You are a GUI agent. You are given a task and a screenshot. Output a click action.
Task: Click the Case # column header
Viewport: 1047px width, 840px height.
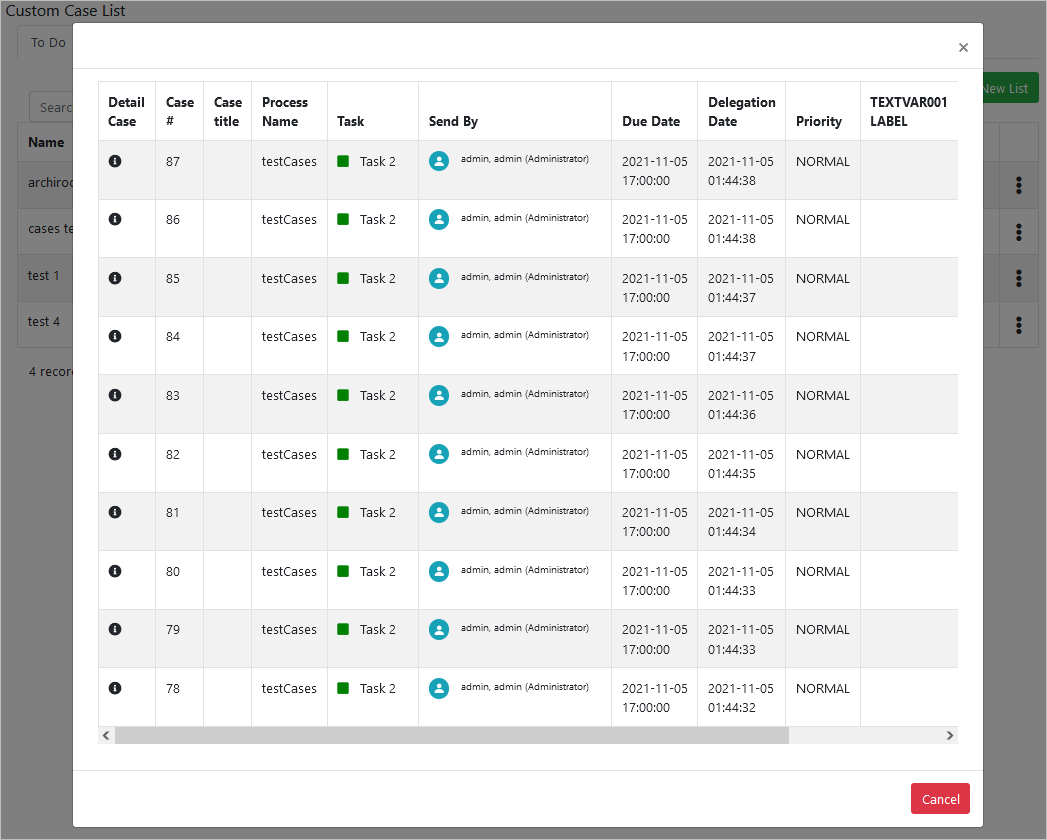click(180, 111)
